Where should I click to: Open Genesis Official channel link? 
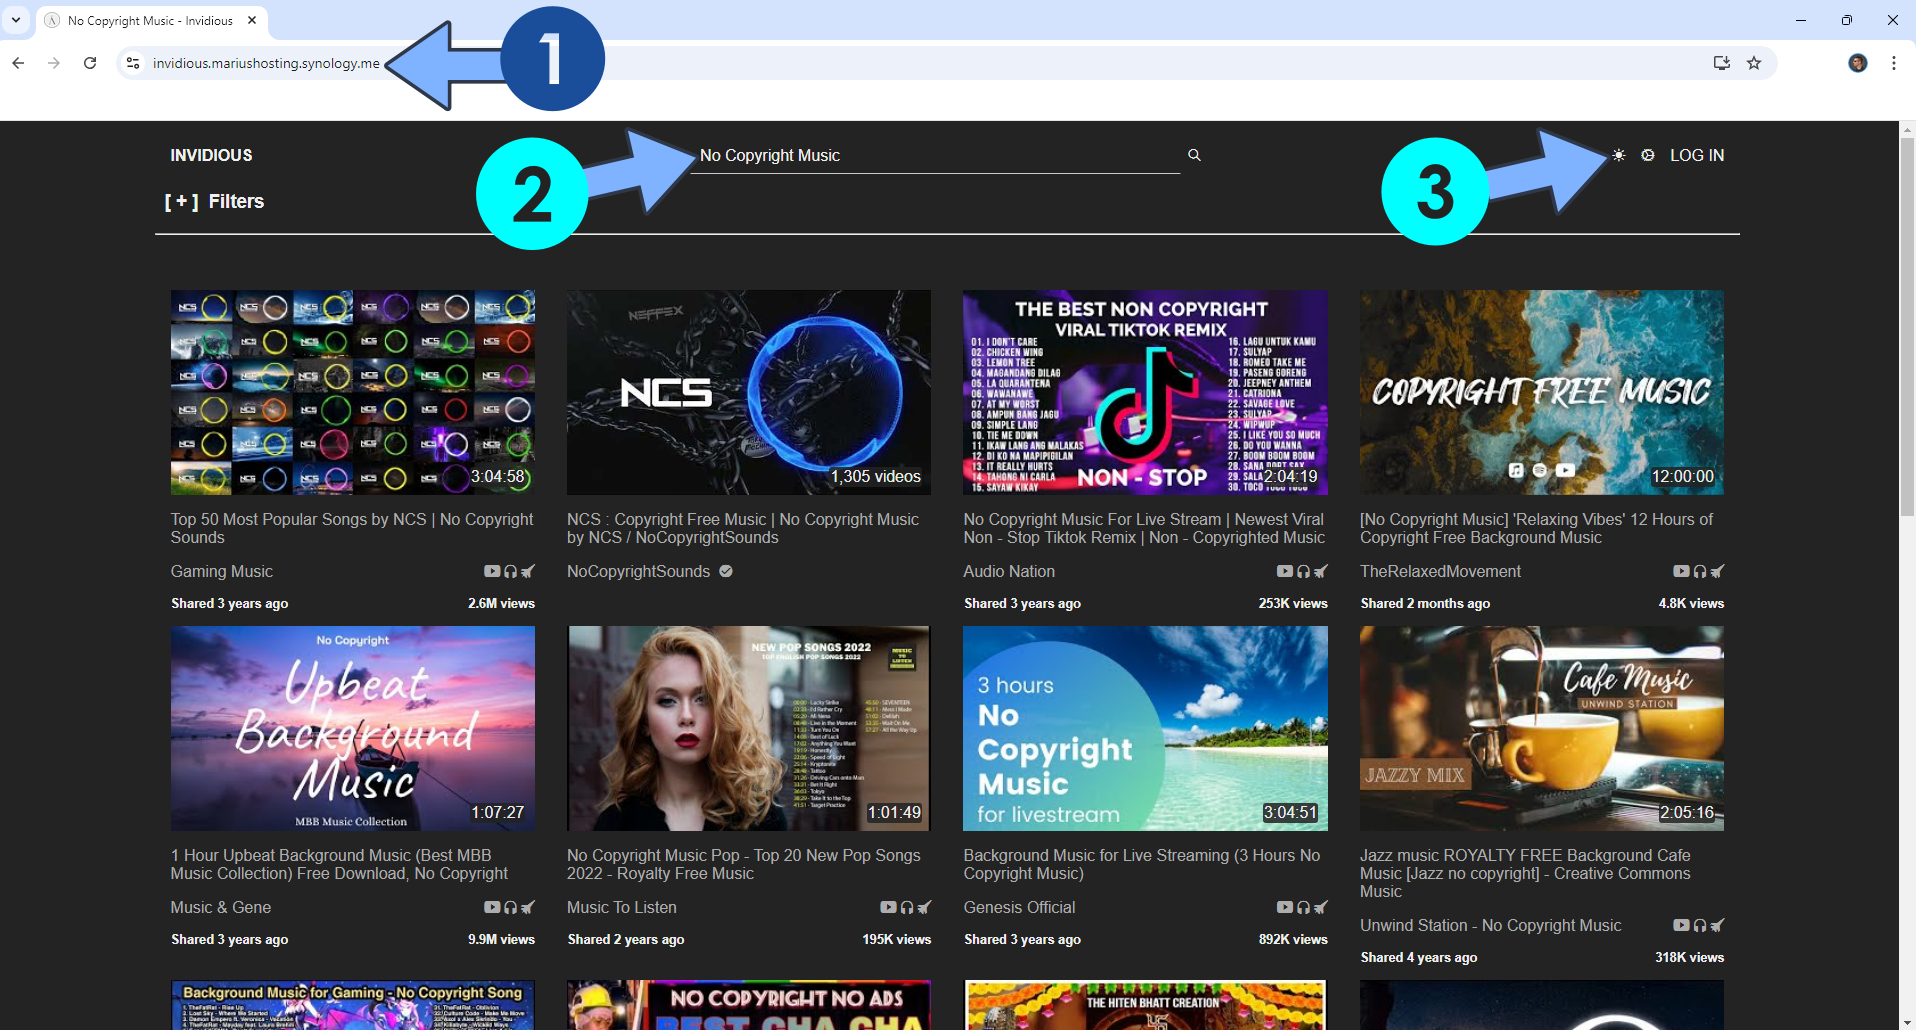pyautogui.click(x=1019, y=907)
